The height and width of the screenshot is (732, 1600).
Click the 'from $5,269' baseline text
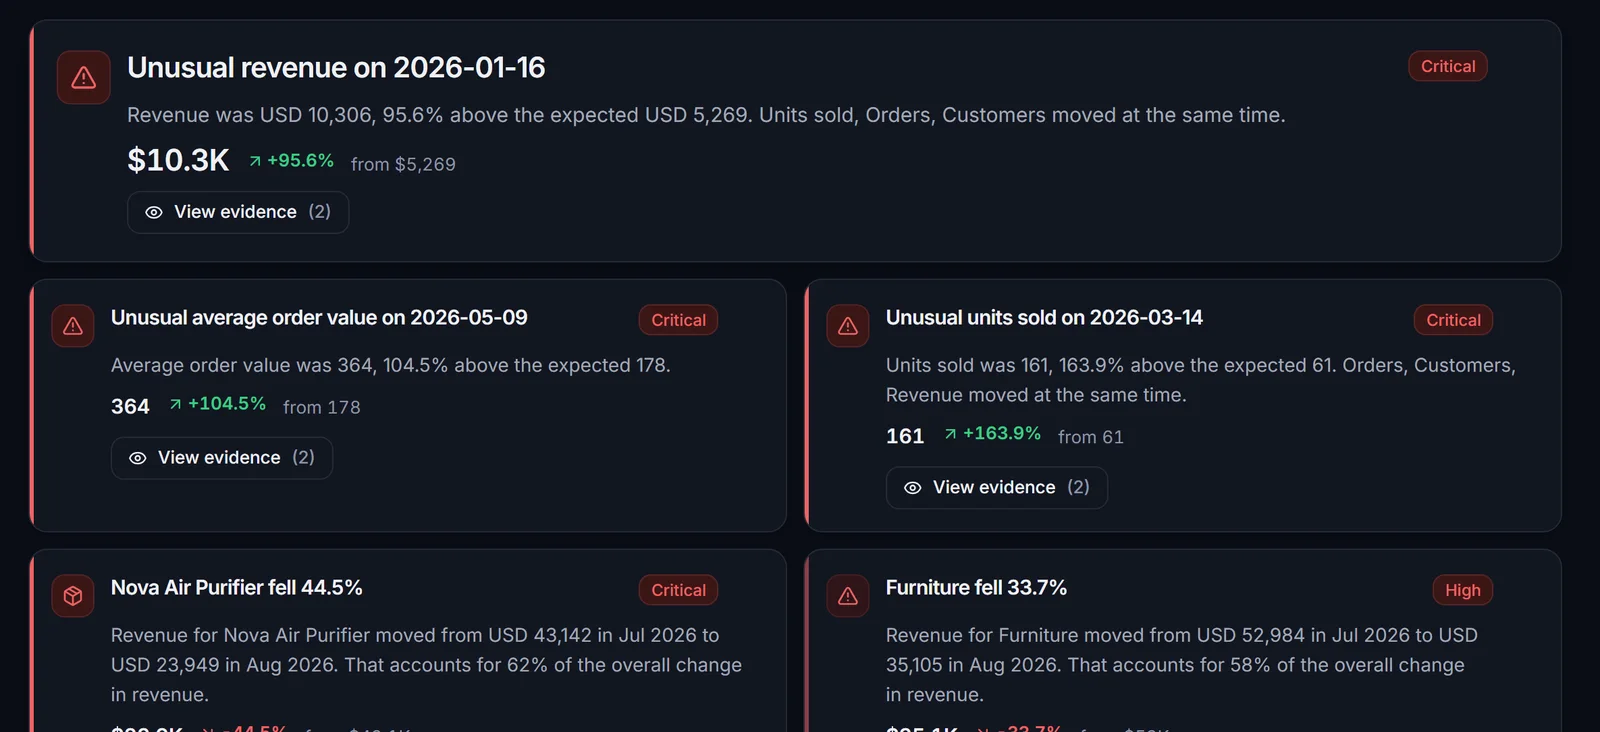point(403,164)
